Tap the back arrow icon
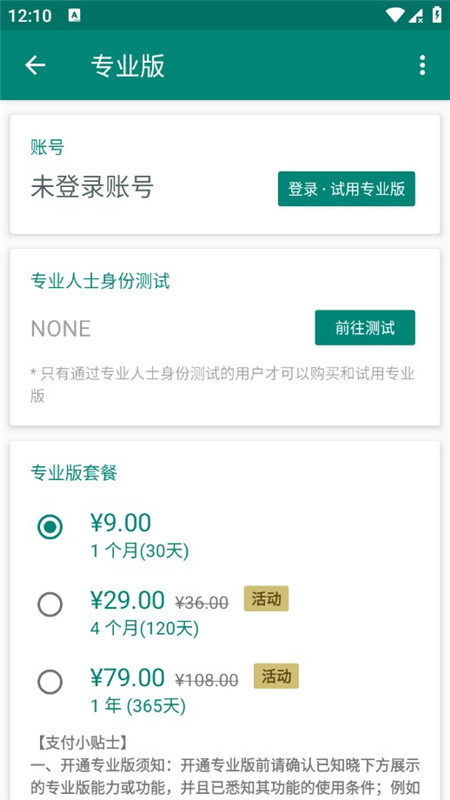The width and height of the screenshot is (450, 800). tap(35, 65)
